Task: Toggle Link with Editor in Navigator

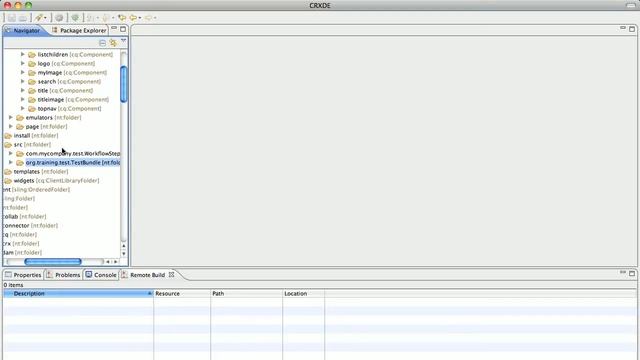Action: [x=113, y=42]
